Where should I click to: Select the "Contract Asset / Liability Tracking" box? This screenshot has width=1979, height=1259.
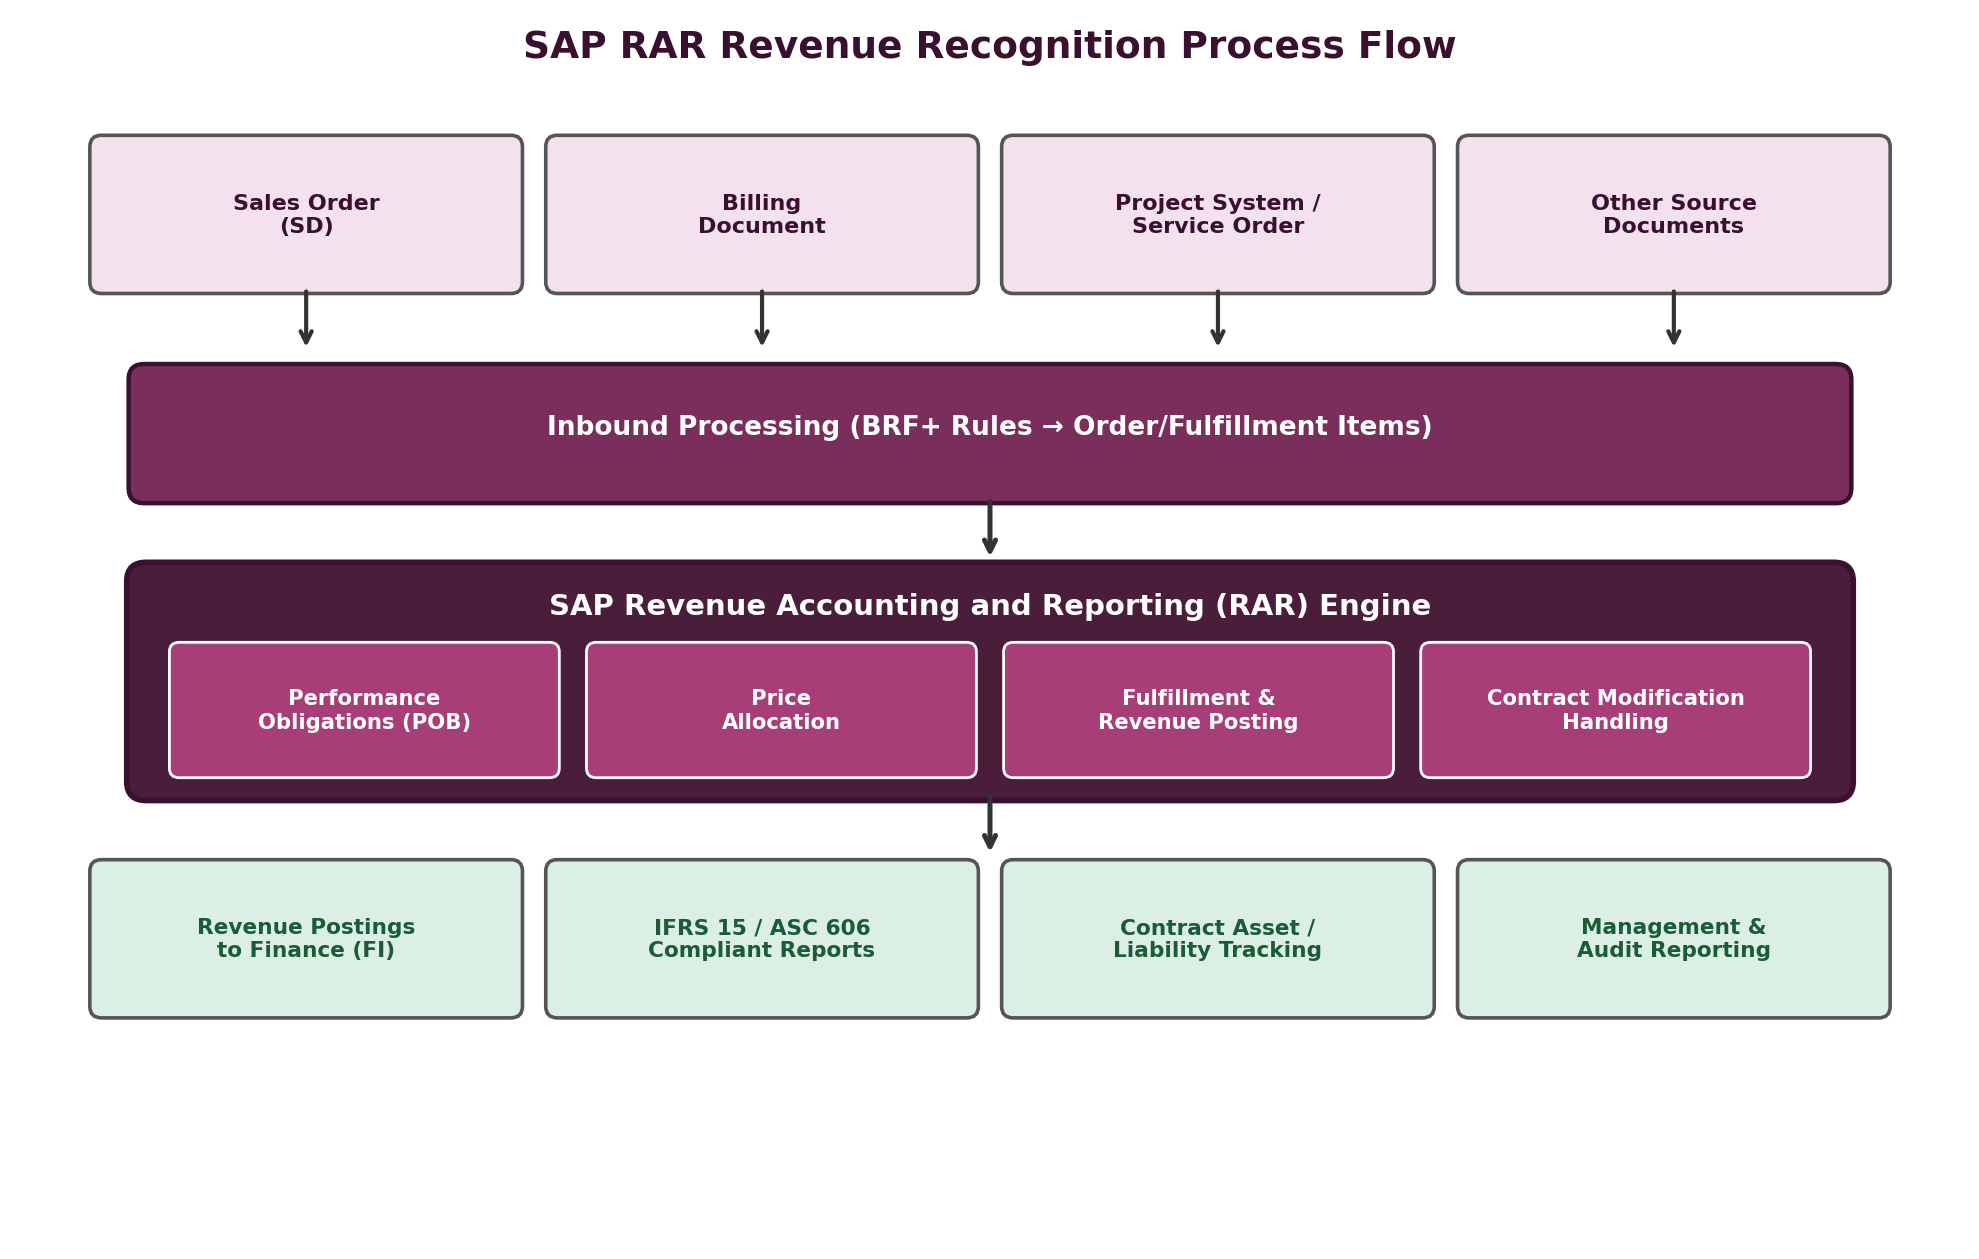point(1218,939)
